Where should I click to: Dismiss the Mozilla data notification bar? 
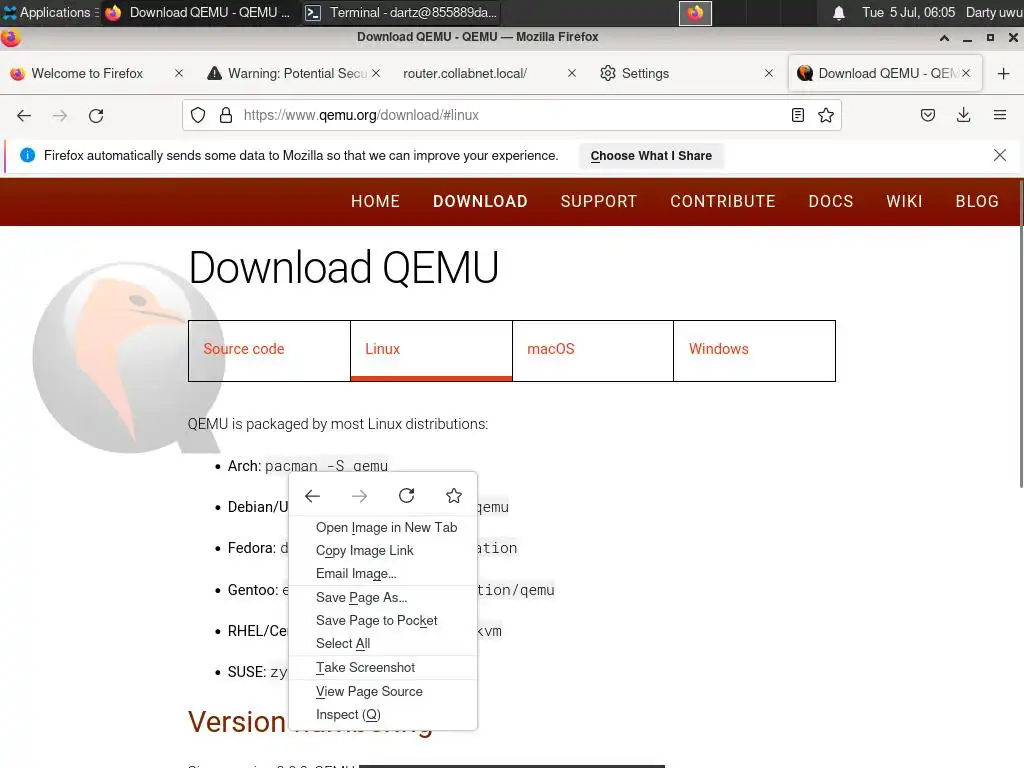tap(1000, 155)
